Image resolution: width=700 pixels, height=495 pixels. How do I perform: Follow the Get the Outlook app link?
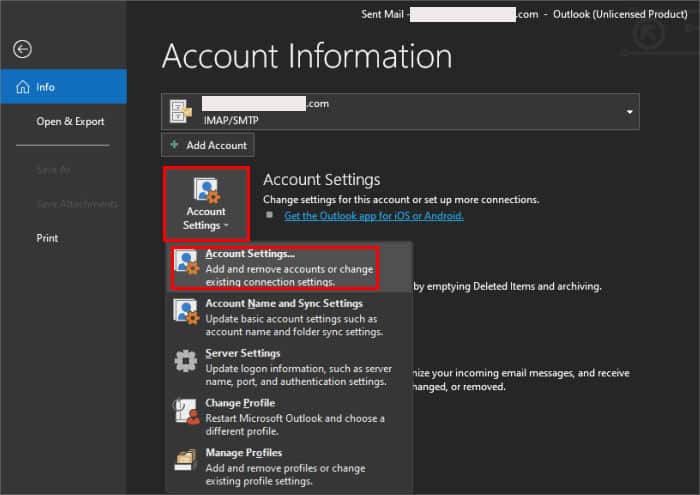pyautogui.click(x=374, y=216)
